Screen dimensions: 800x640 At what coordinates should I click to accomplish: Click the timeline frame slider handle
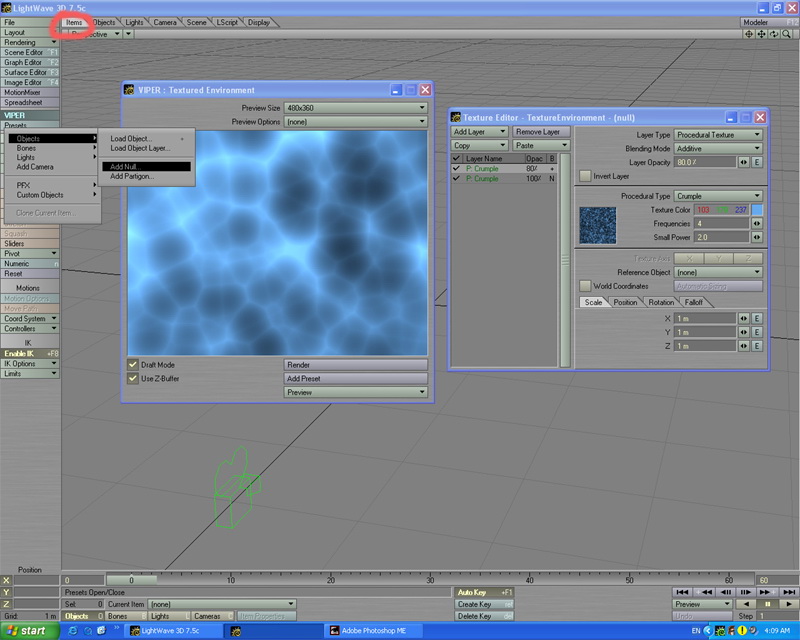point(131,580)
